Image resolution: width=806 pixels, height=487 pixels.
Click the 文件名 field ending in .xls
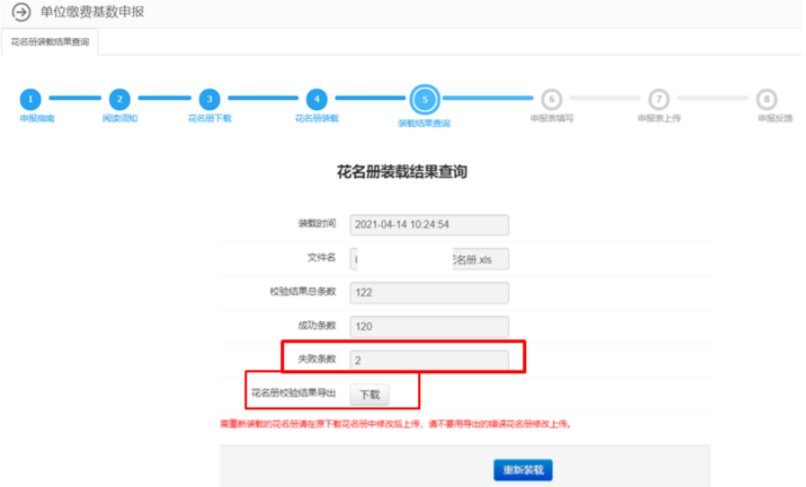(429, 259)
